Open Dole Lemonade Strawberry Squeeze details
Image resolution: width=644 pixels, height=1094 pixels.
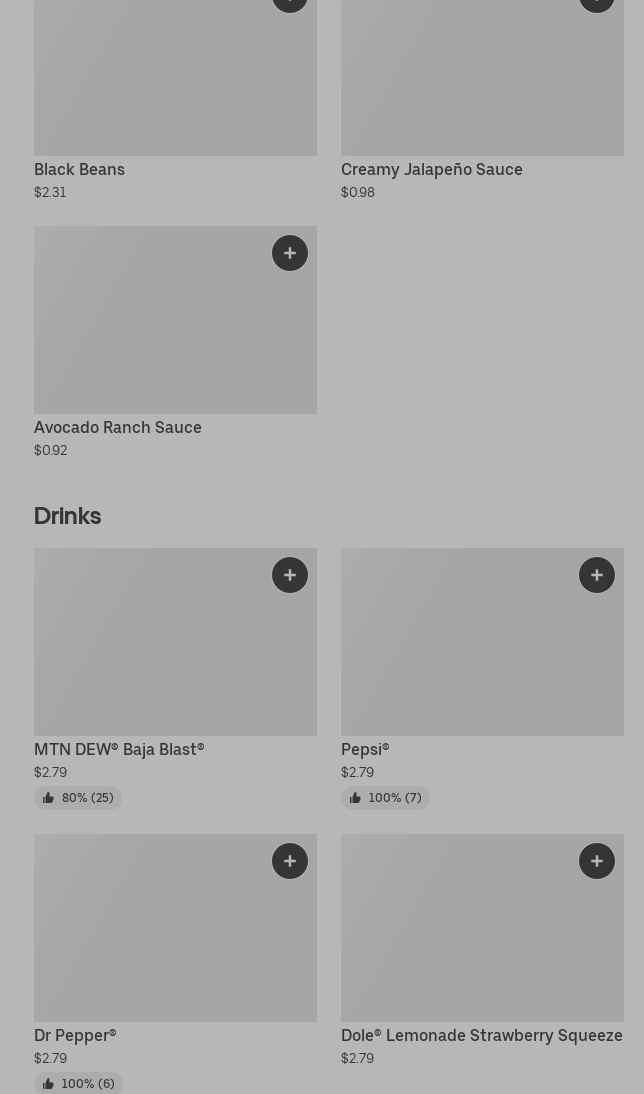(481, 1035)
